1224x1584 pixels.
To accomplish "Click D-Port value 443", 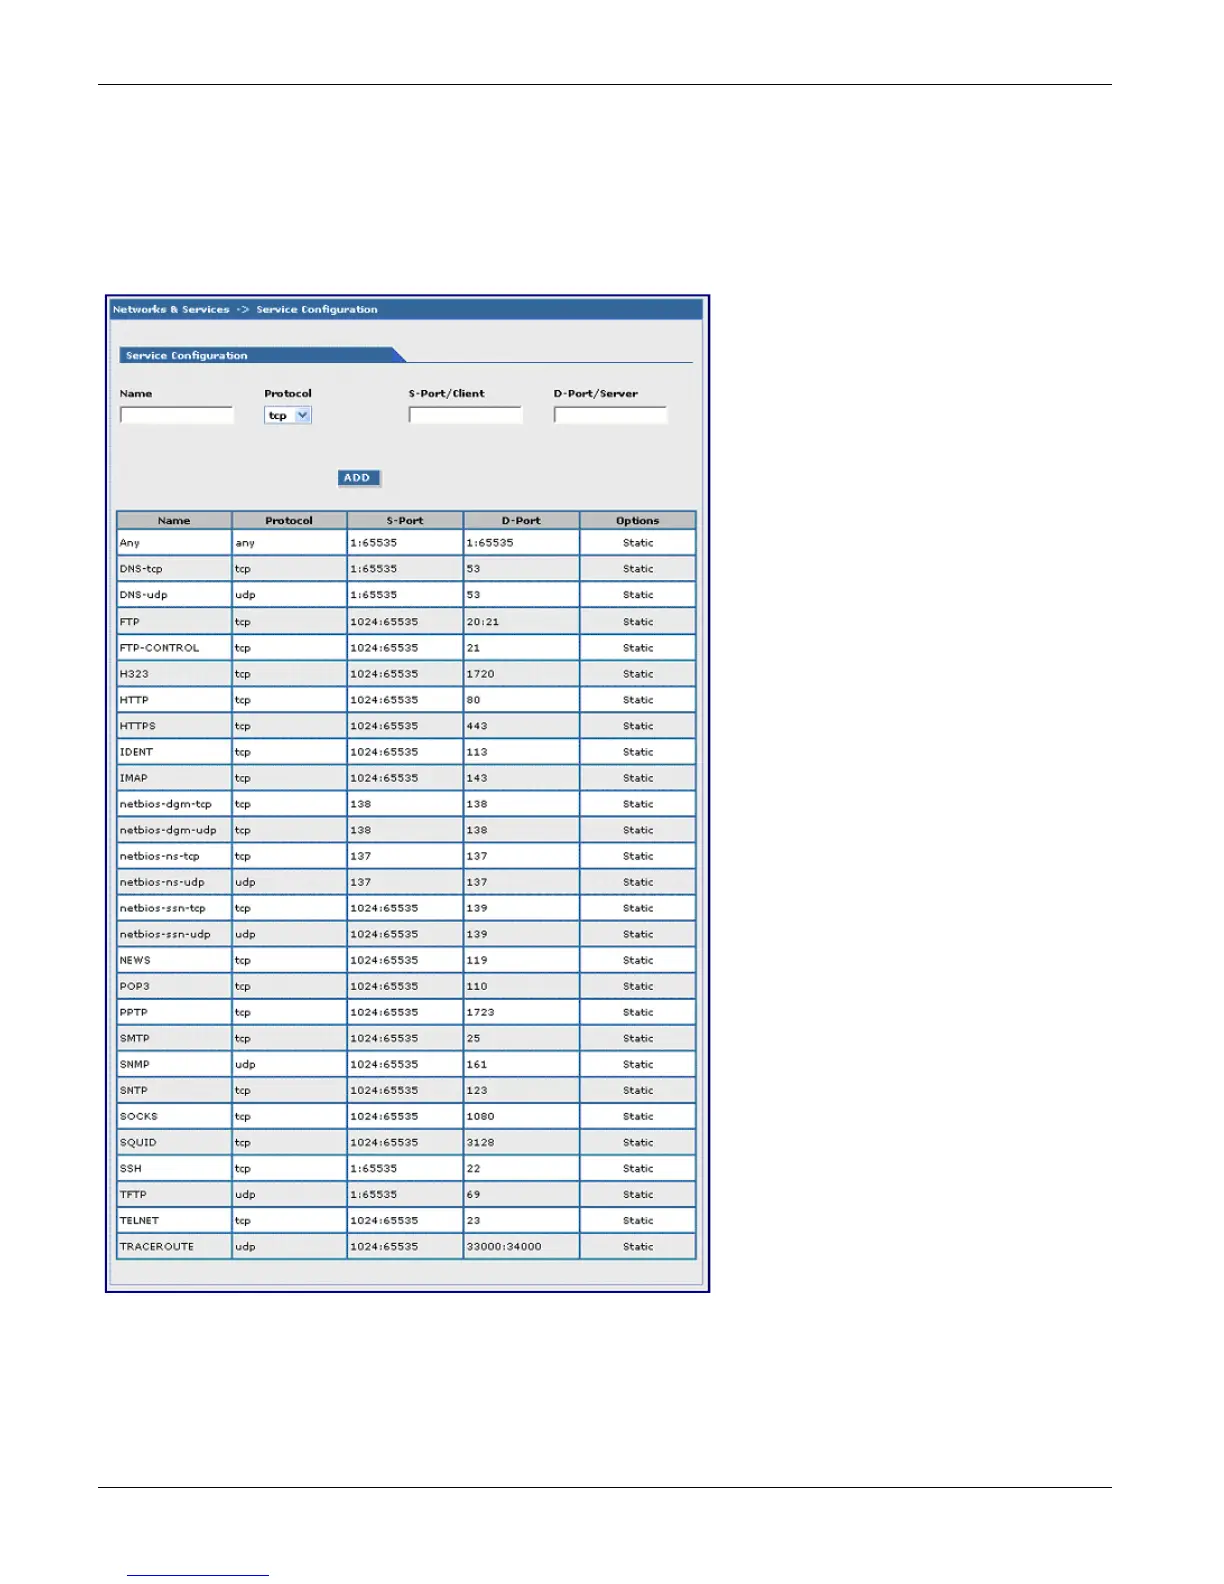I will (x=477, y=726).
